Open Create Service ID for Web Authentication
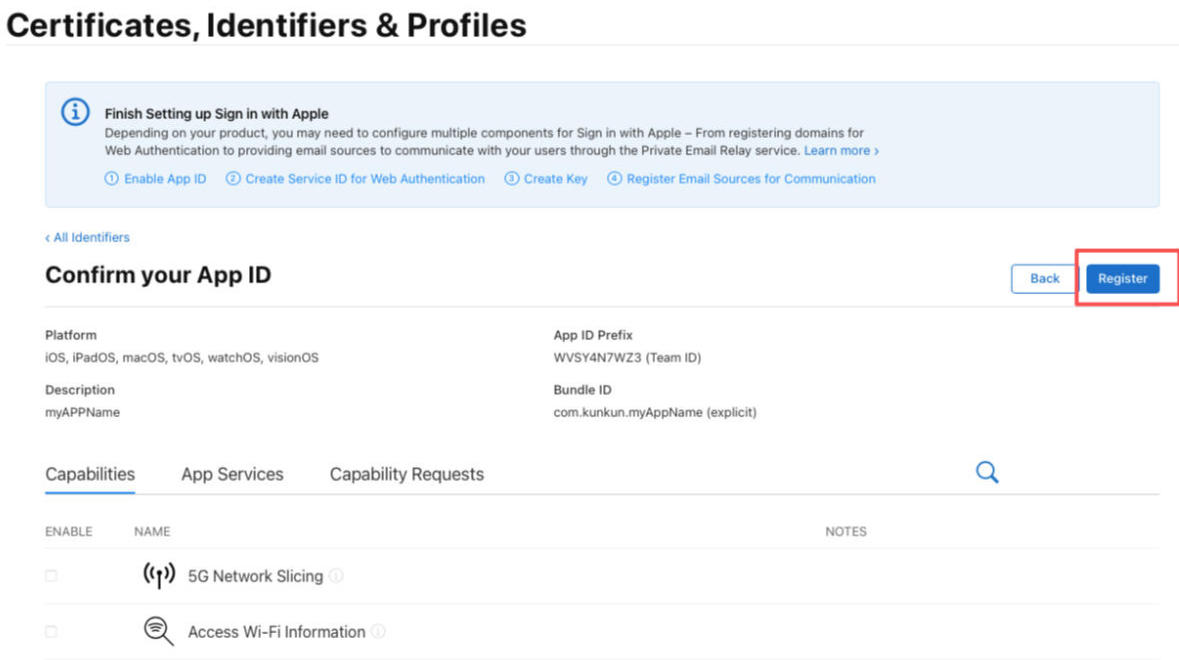 point(355,179)
